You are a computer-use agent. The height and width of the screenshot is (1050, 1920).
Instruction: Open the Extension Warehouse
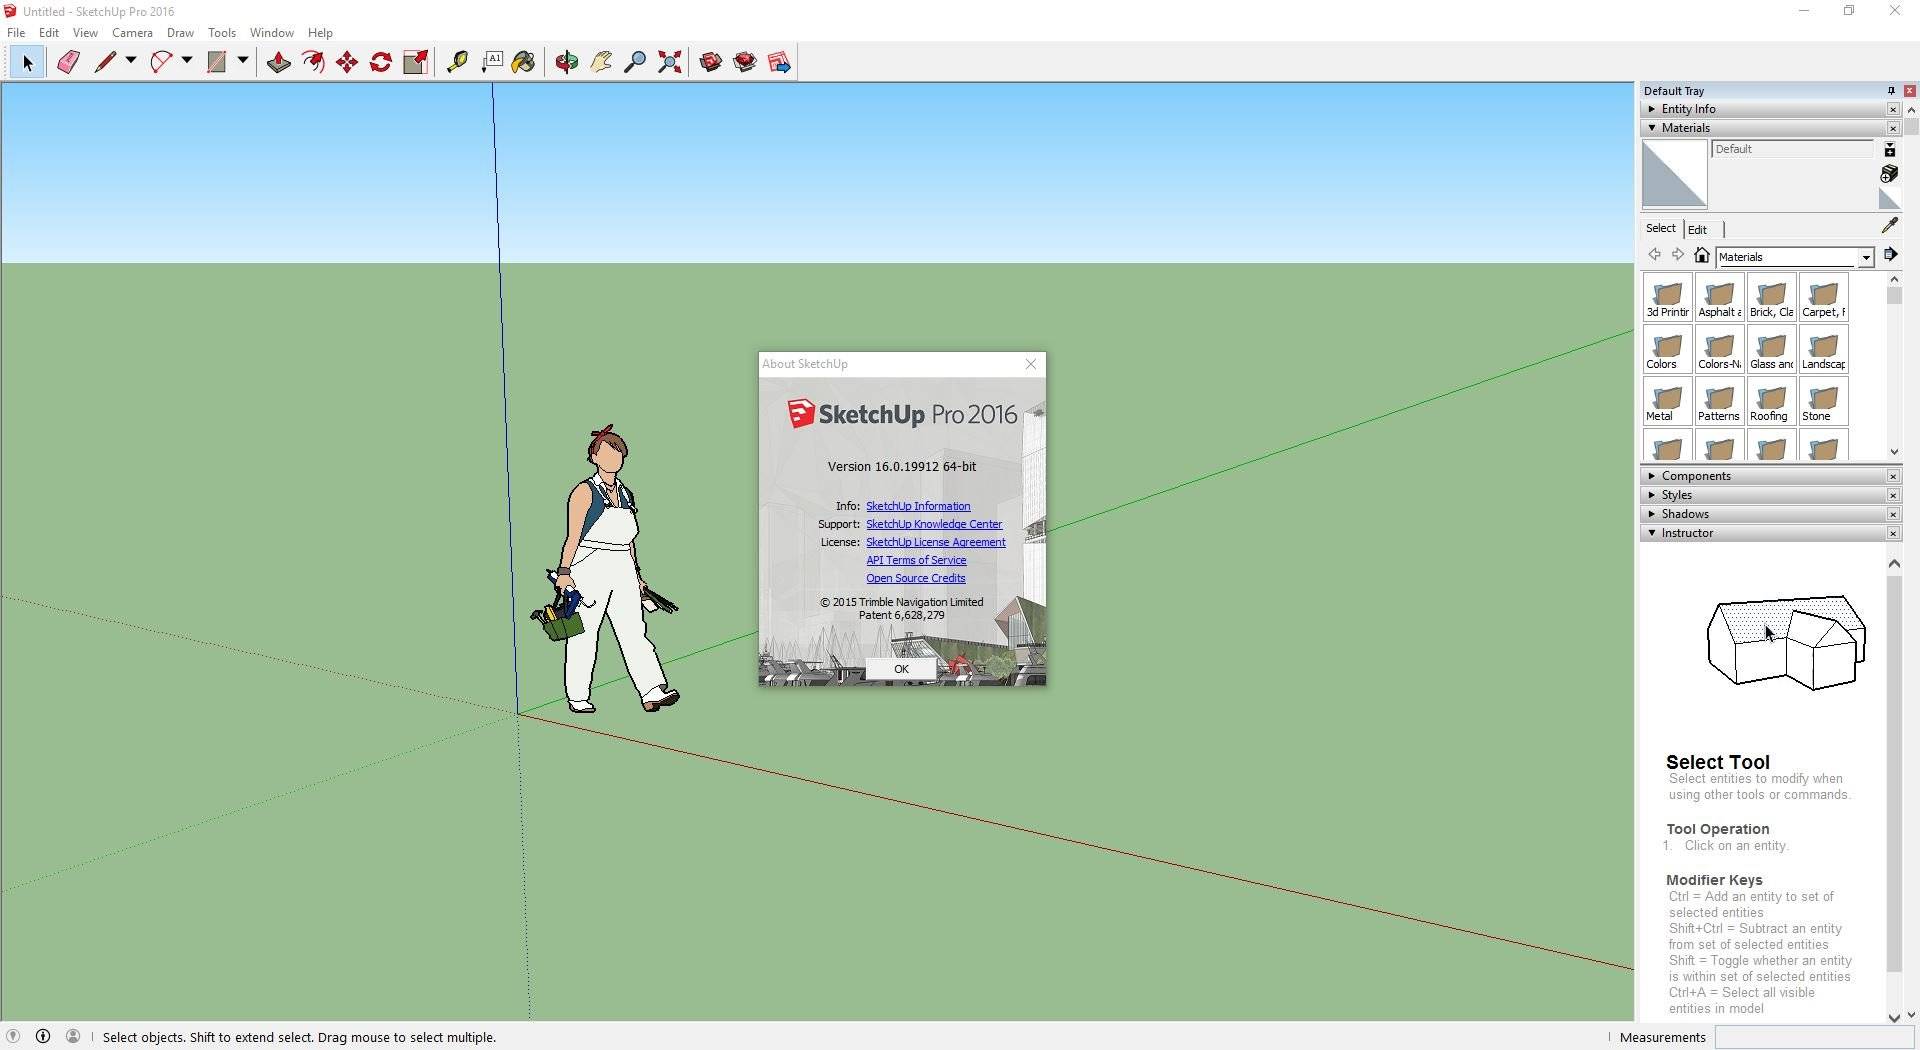pyautogui.click(x=745, y=62)
